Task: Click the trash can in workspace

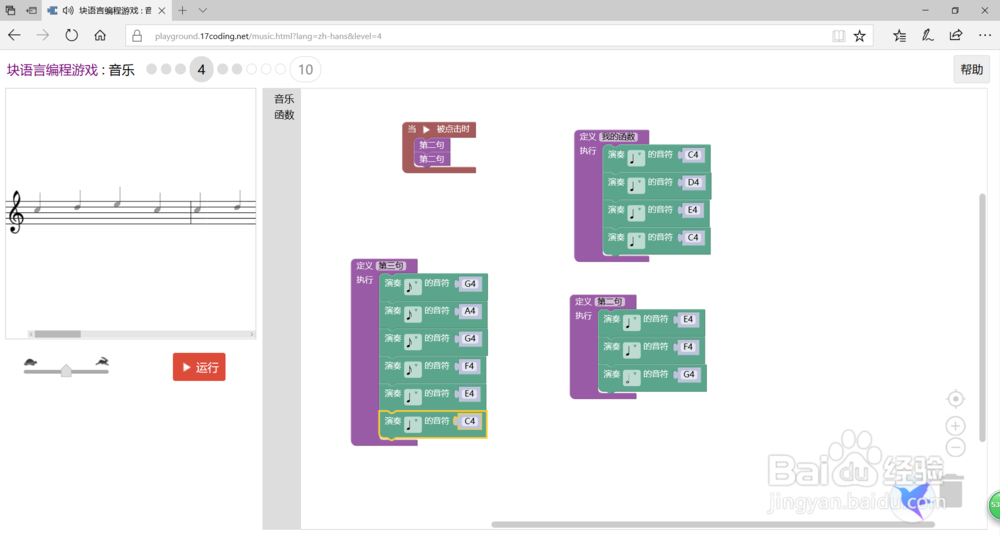Action: 950,491
